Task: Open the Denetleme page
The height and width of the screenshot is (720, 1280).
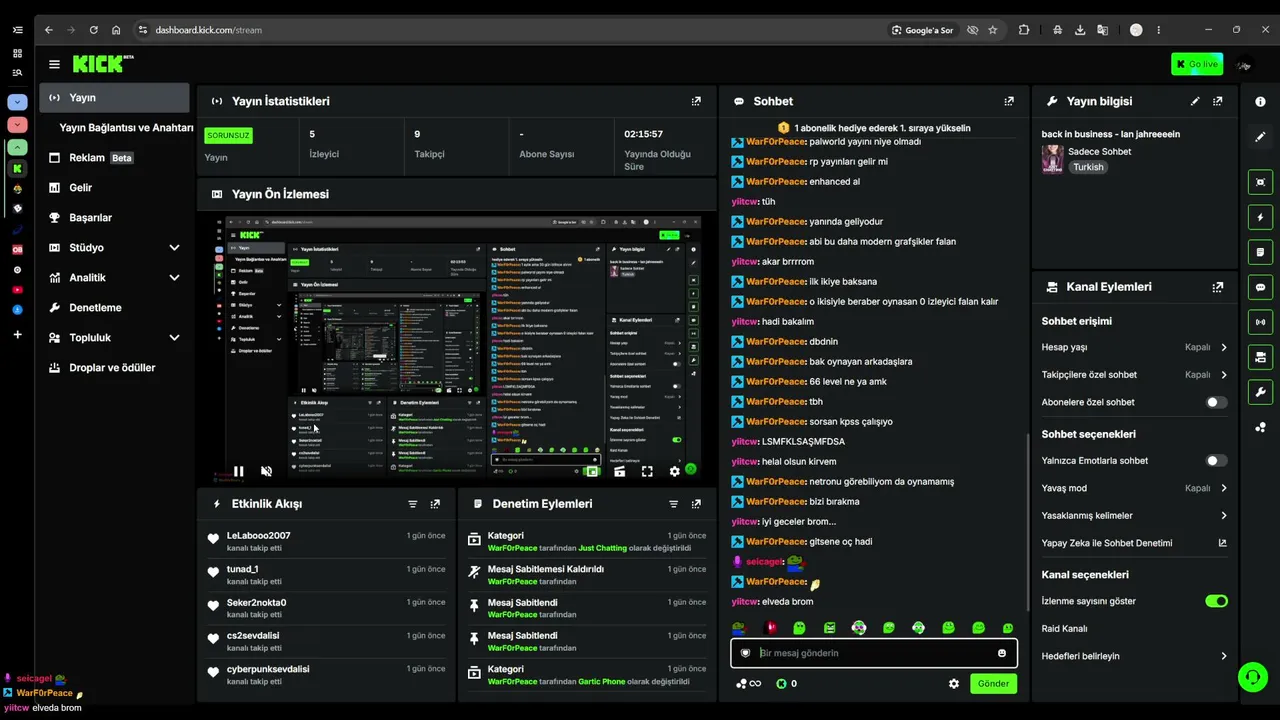Action: (114, 308)
